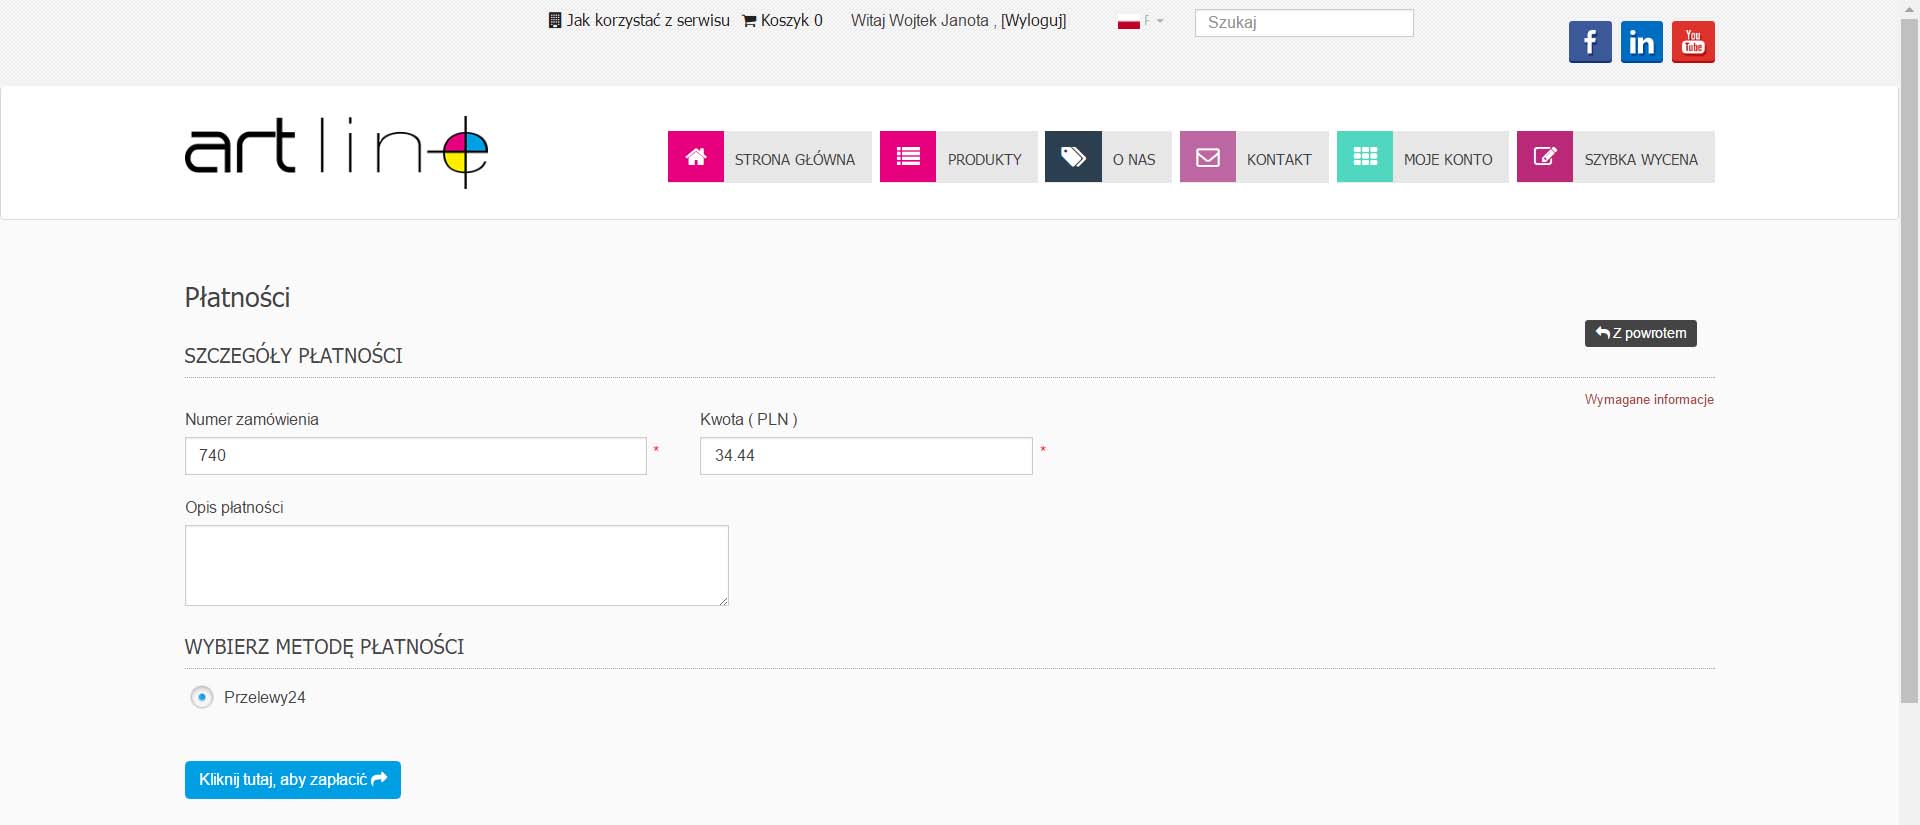1920x825 pixels.
Task: Click the Produkty list icon
Action: pyautogui.click(x=908, y=157)
